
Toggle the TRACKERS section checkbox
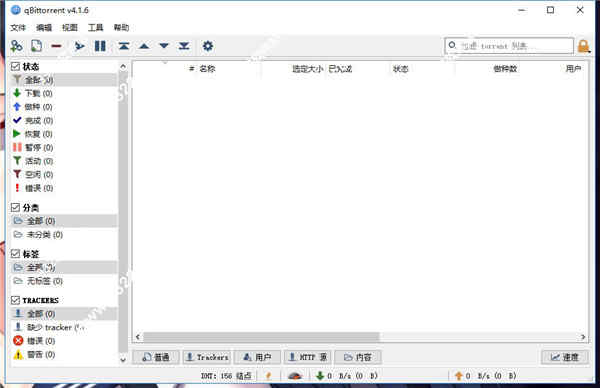pyautogui.click(x=15, y=300)
